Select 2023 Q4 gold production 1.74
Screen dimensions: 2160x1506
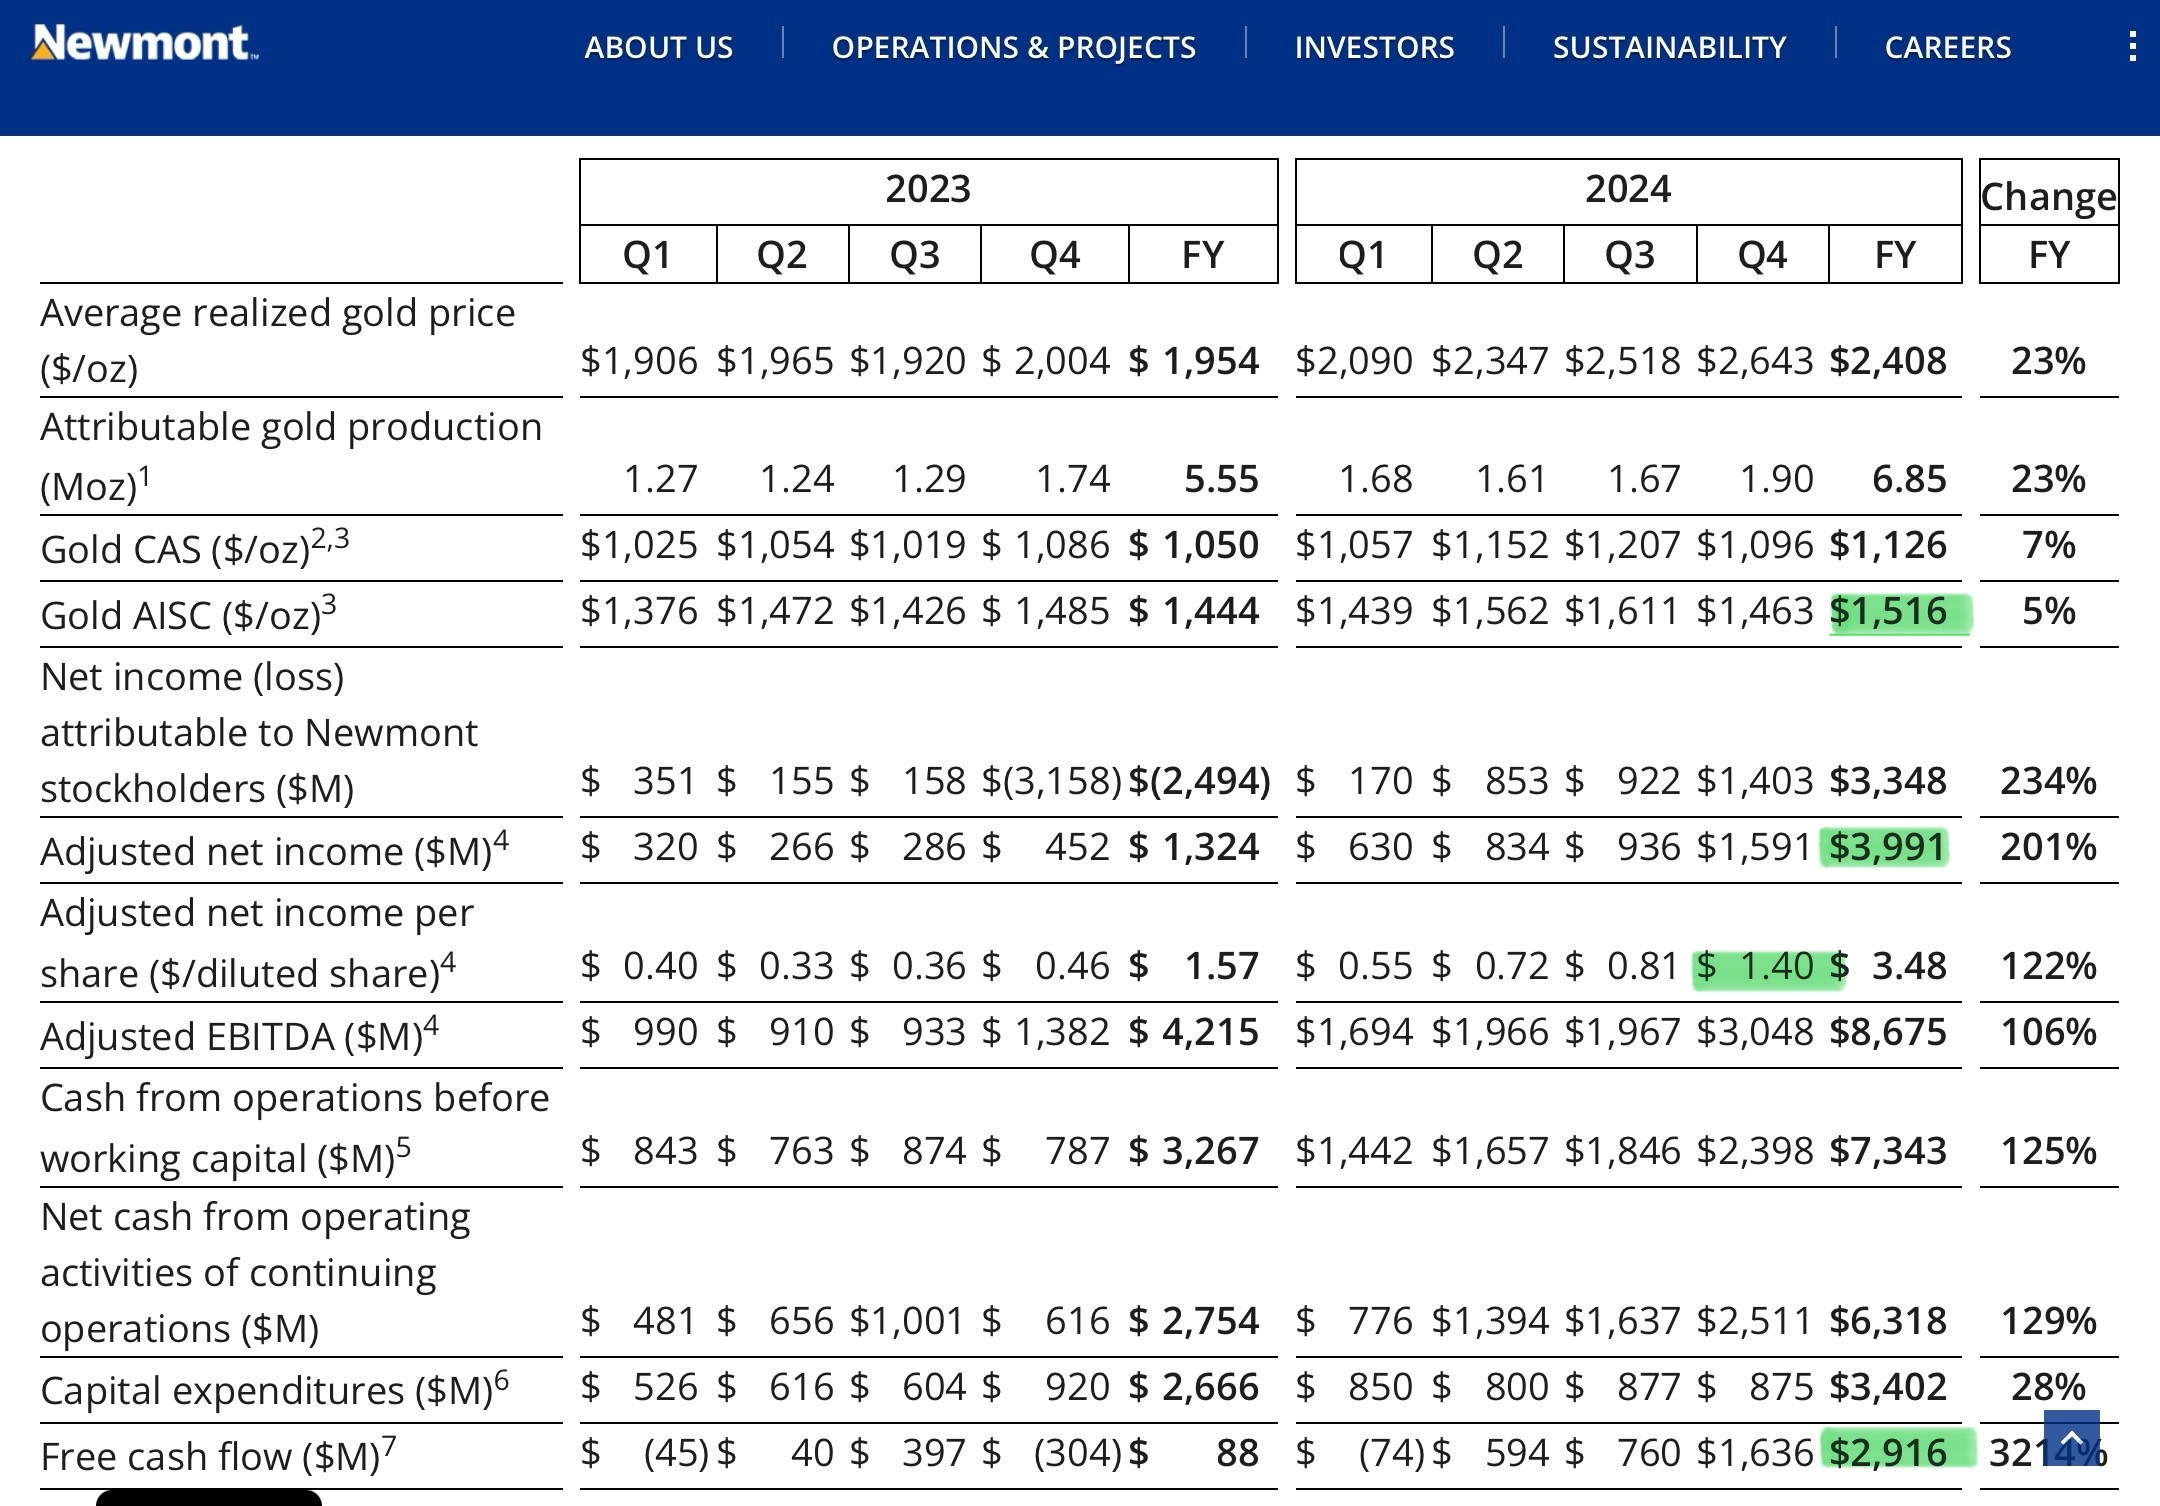coord(1073,480)
